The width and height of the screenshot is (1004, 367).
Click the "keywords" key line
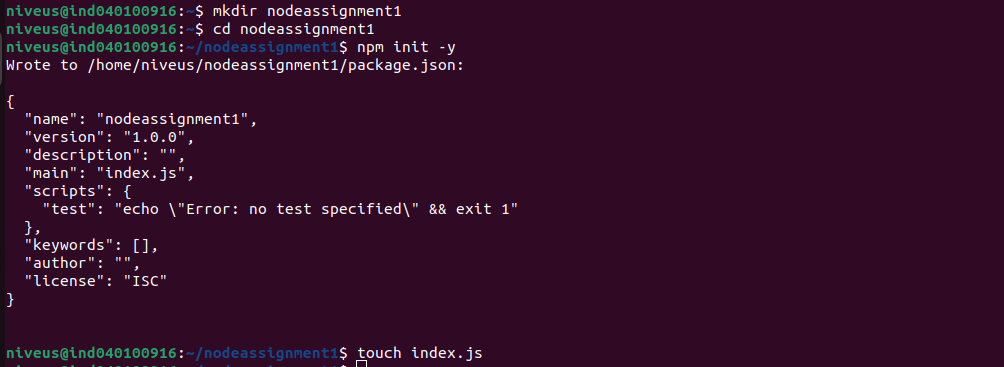[x=91, y=245]
